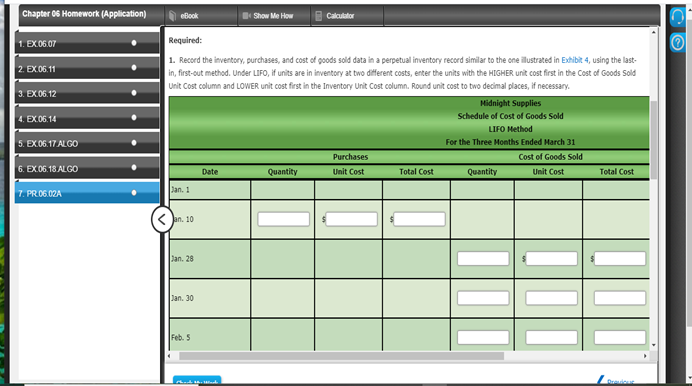
Task: Click Jan. 28 COGS Unit Cost field
Action: click(552, 259)
